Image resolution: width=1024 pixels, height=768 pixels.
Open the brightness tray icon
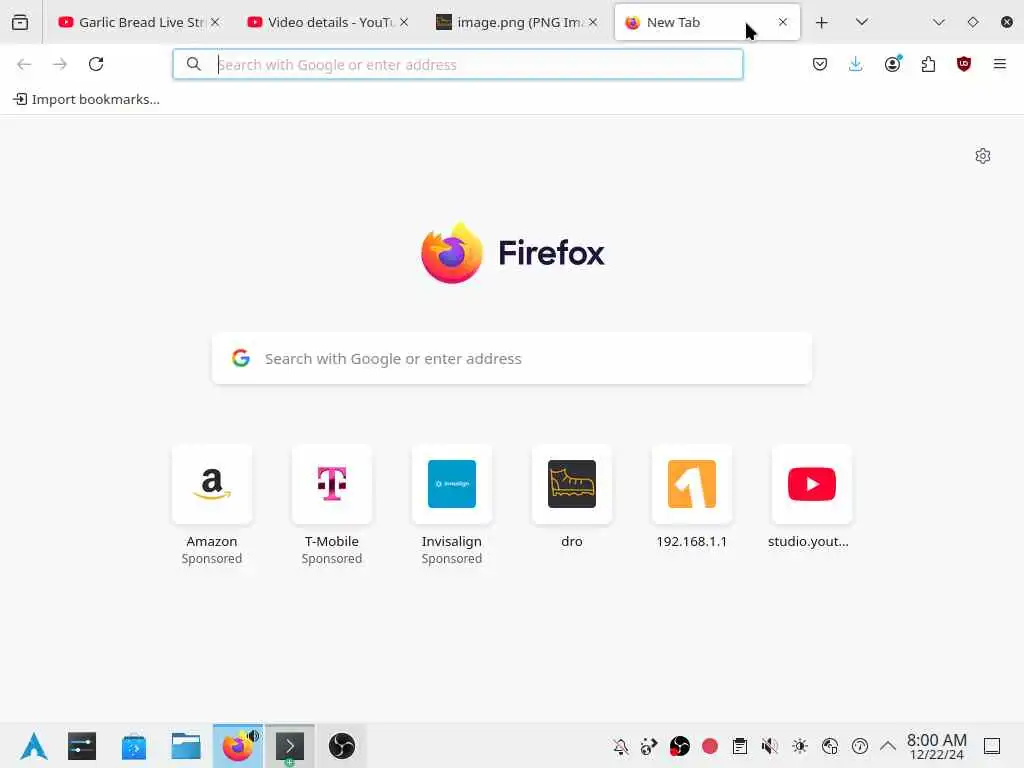tap(800, 746)
